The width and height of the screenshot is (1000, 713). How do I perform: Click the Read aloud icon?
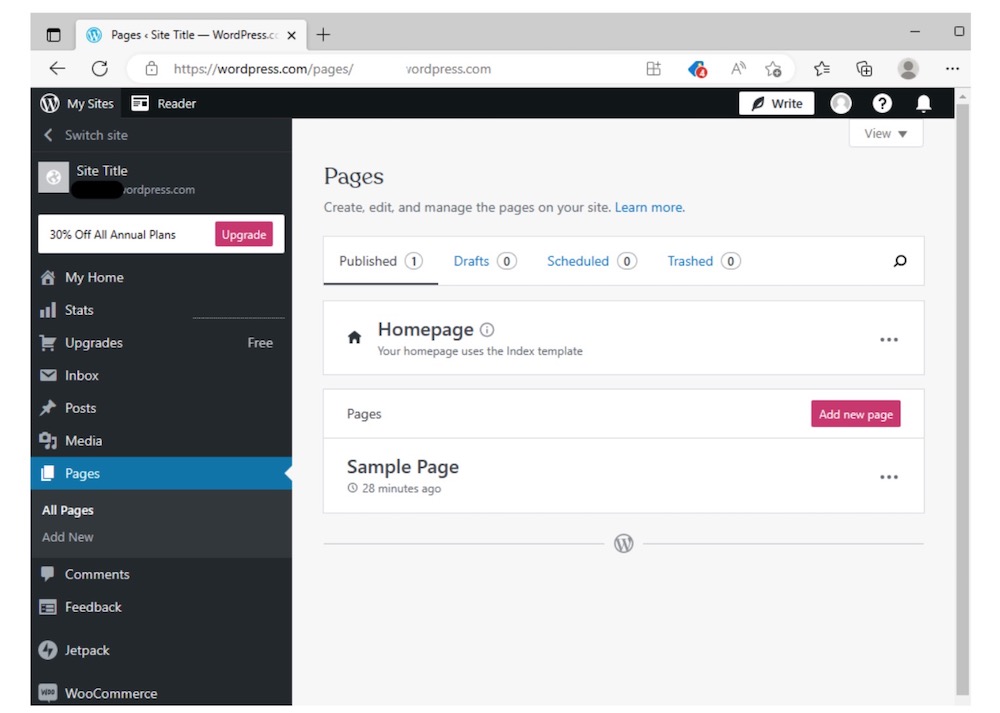pyautogui.click(x=739, y=69)
